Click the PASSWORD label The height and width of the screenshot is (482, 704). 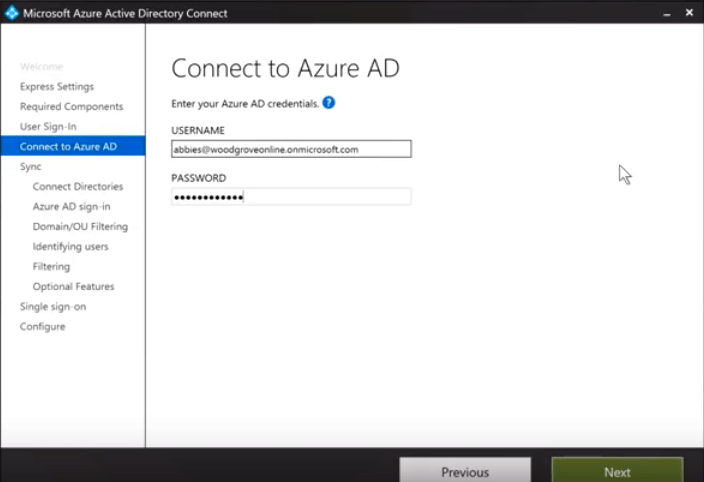pos(198,178)
